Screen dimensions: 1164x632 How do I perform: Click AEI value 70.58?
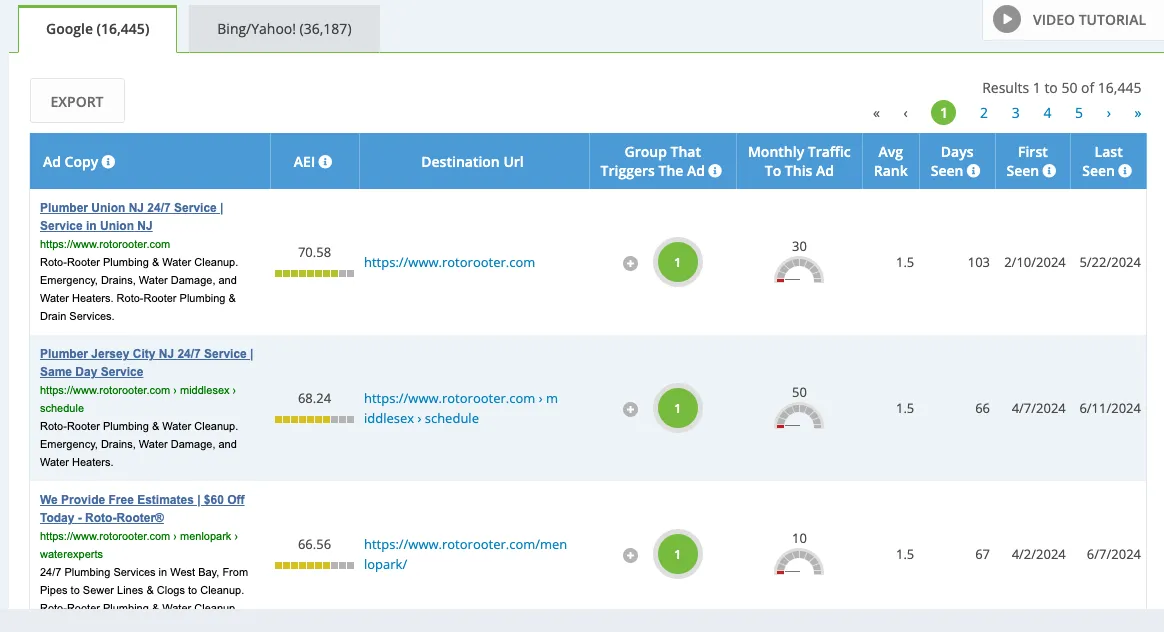point(314,253)
